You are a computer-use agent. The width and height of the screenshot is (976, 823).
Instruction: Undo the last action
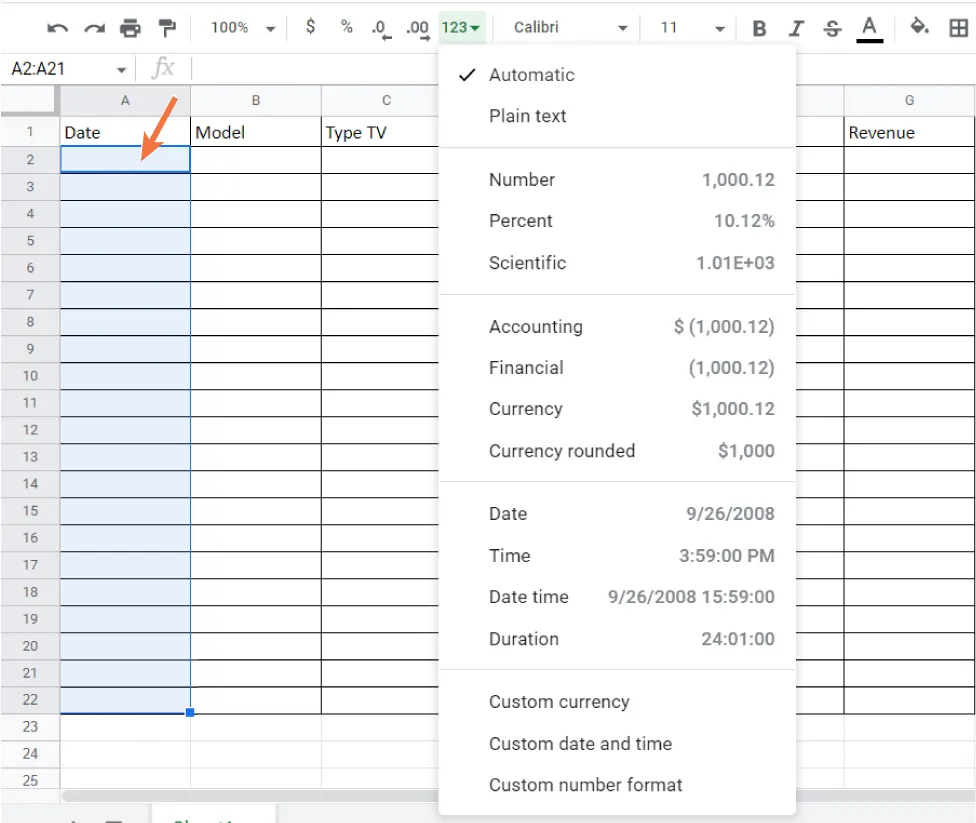coord(57,28)
